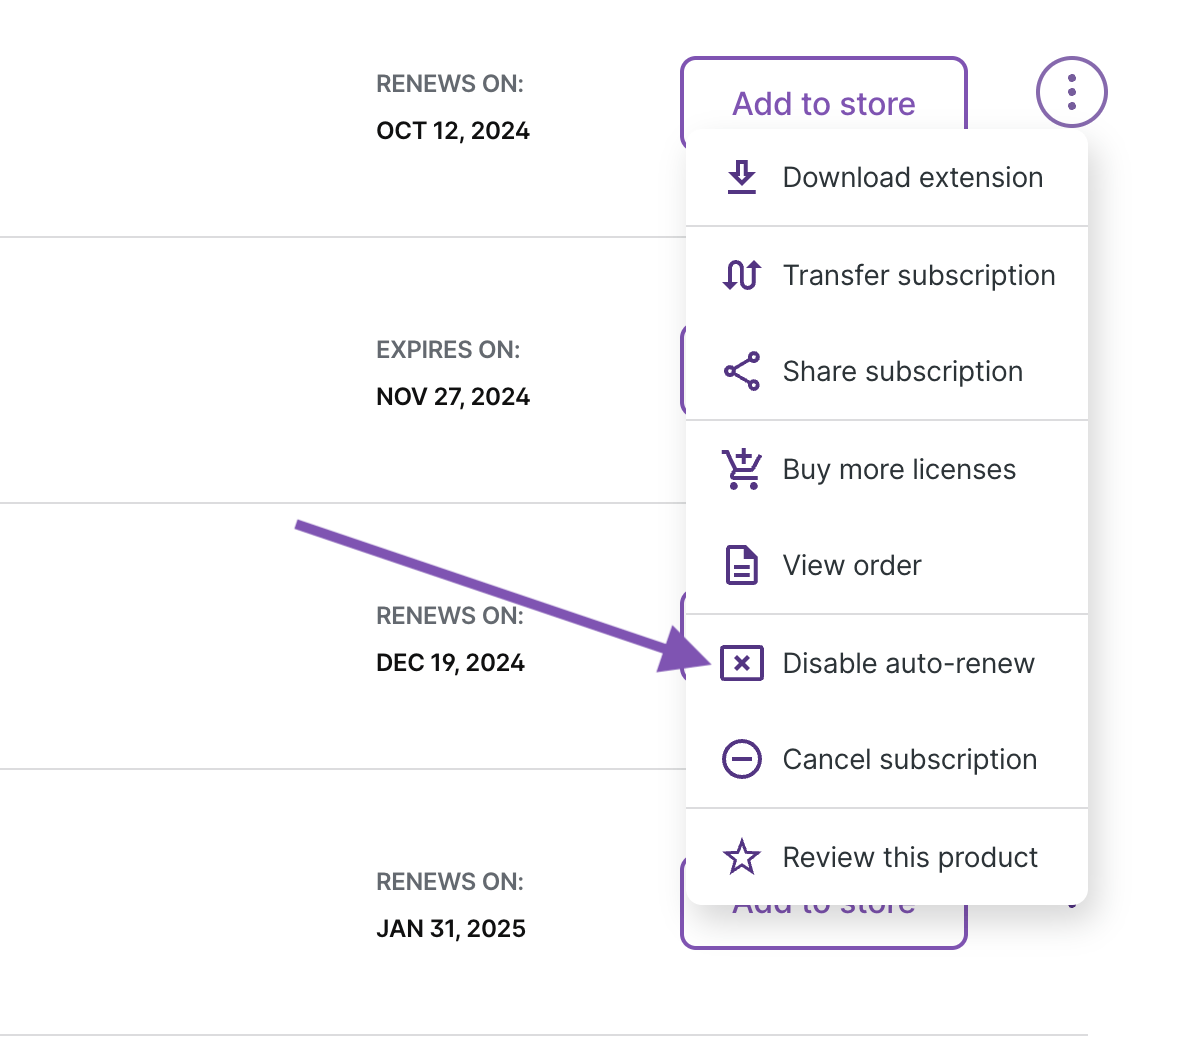Select Buy more licenses from the menu

click(x=898, y=468)
